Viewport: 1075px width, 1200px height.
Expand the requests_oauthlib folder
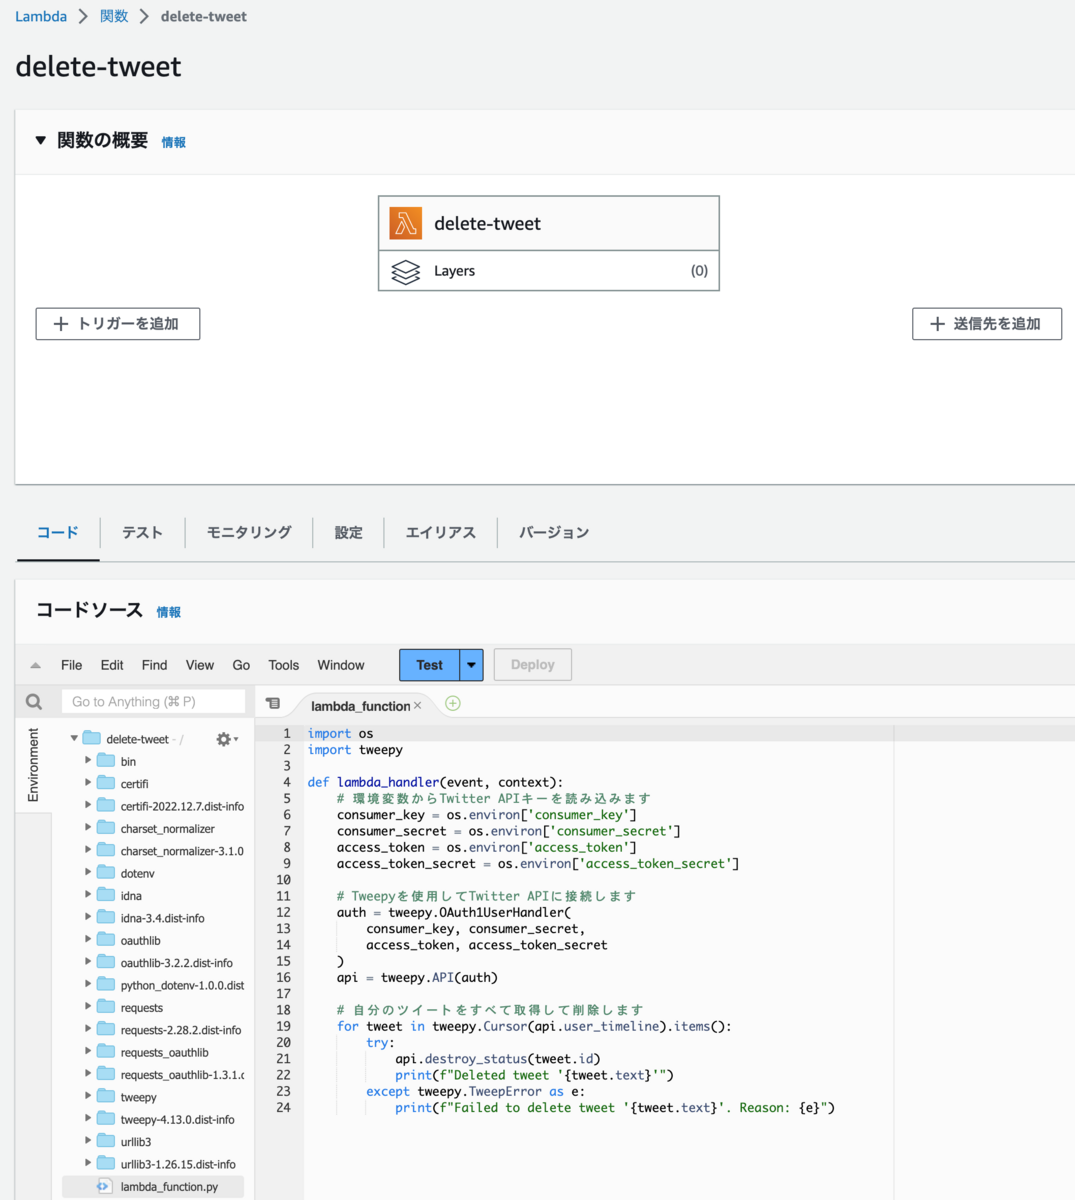(x=88, y=1052)
